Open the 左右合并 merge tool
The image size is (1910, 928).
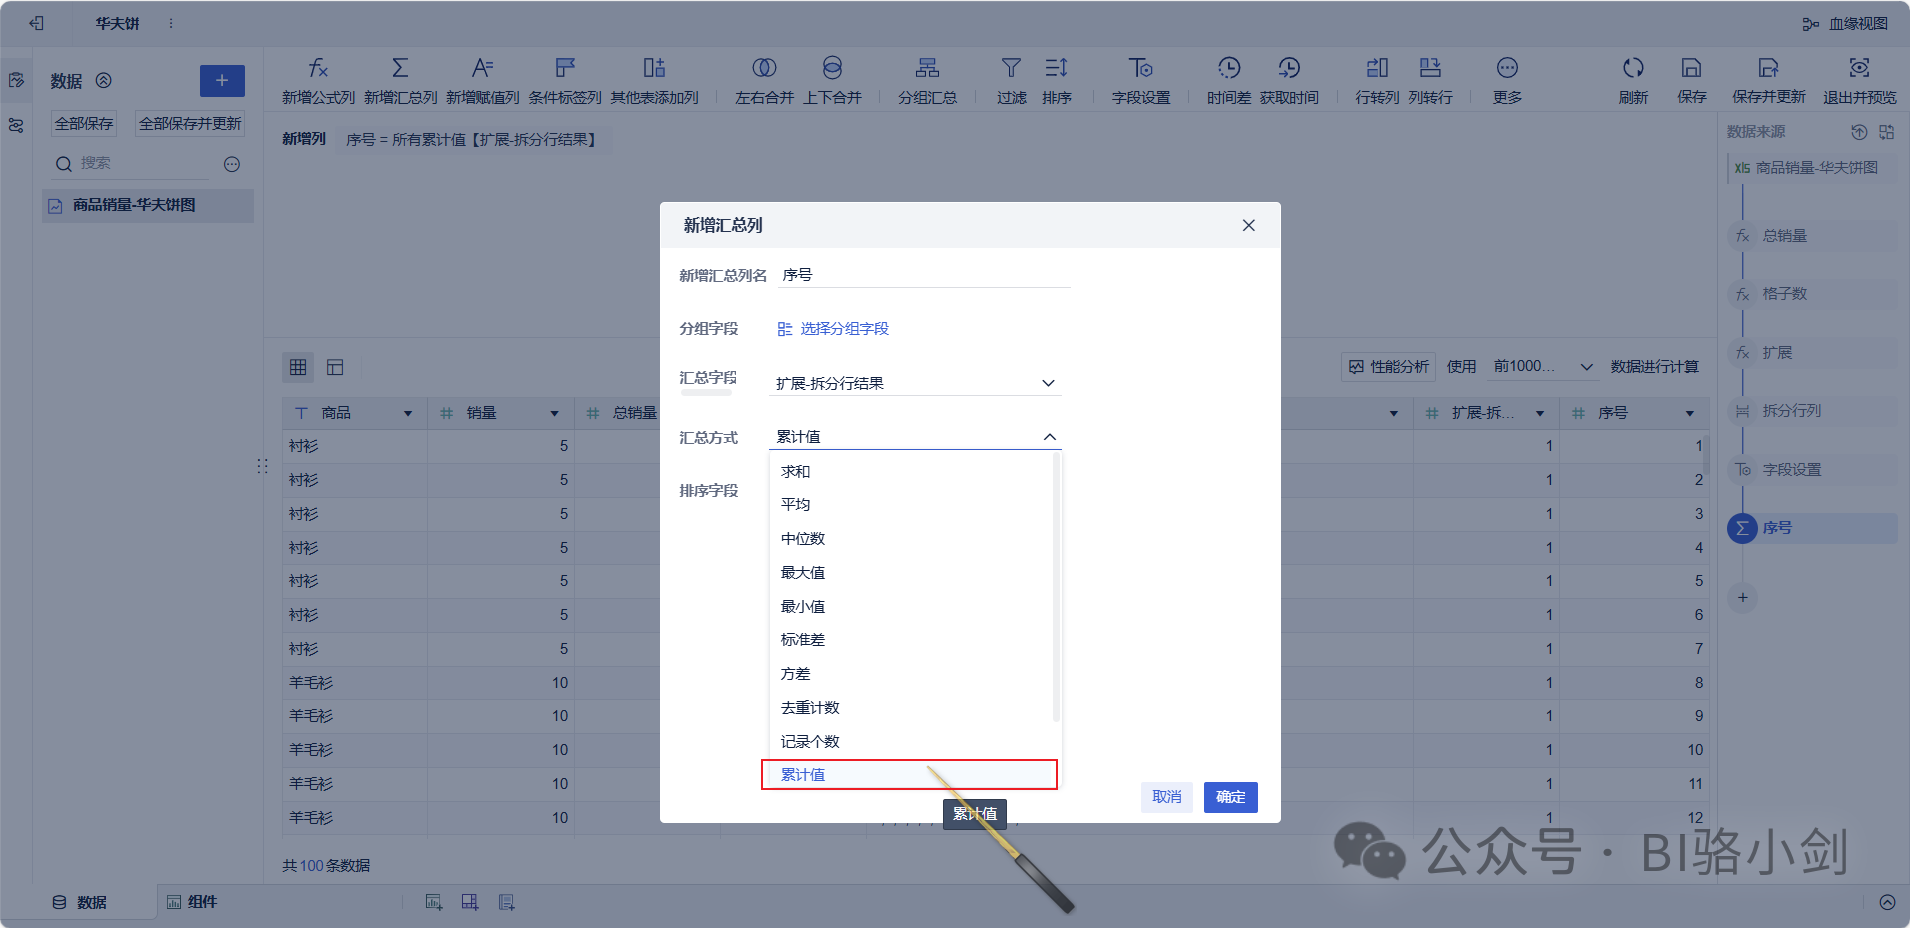[764, 80]
